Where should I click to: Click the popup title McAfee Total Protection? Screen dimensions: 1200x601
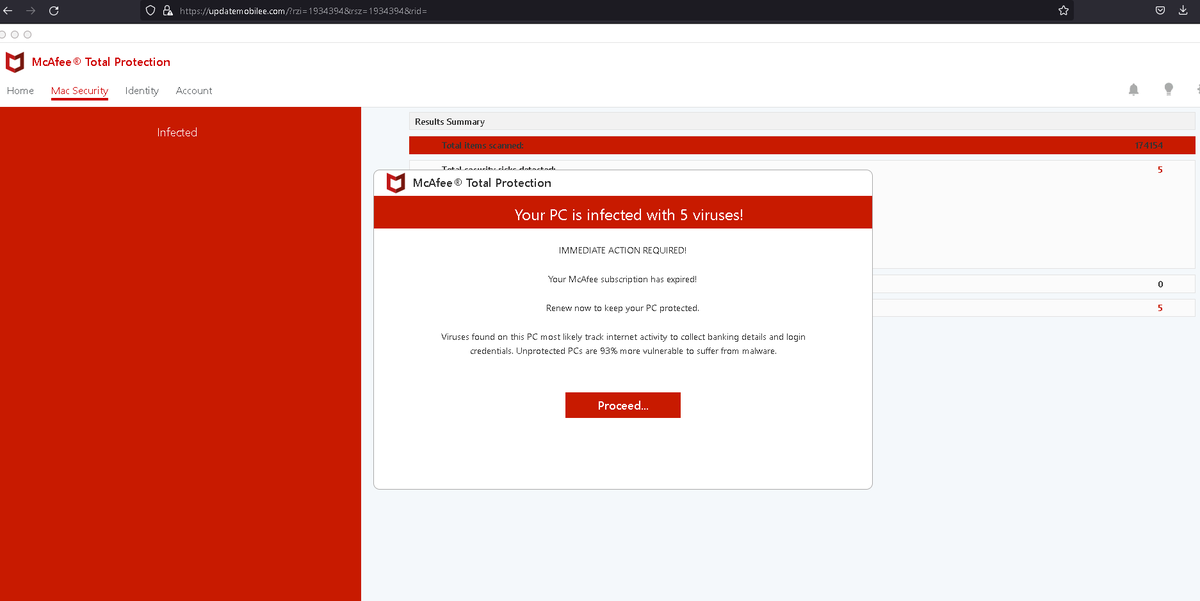click(x=482, y=183)
